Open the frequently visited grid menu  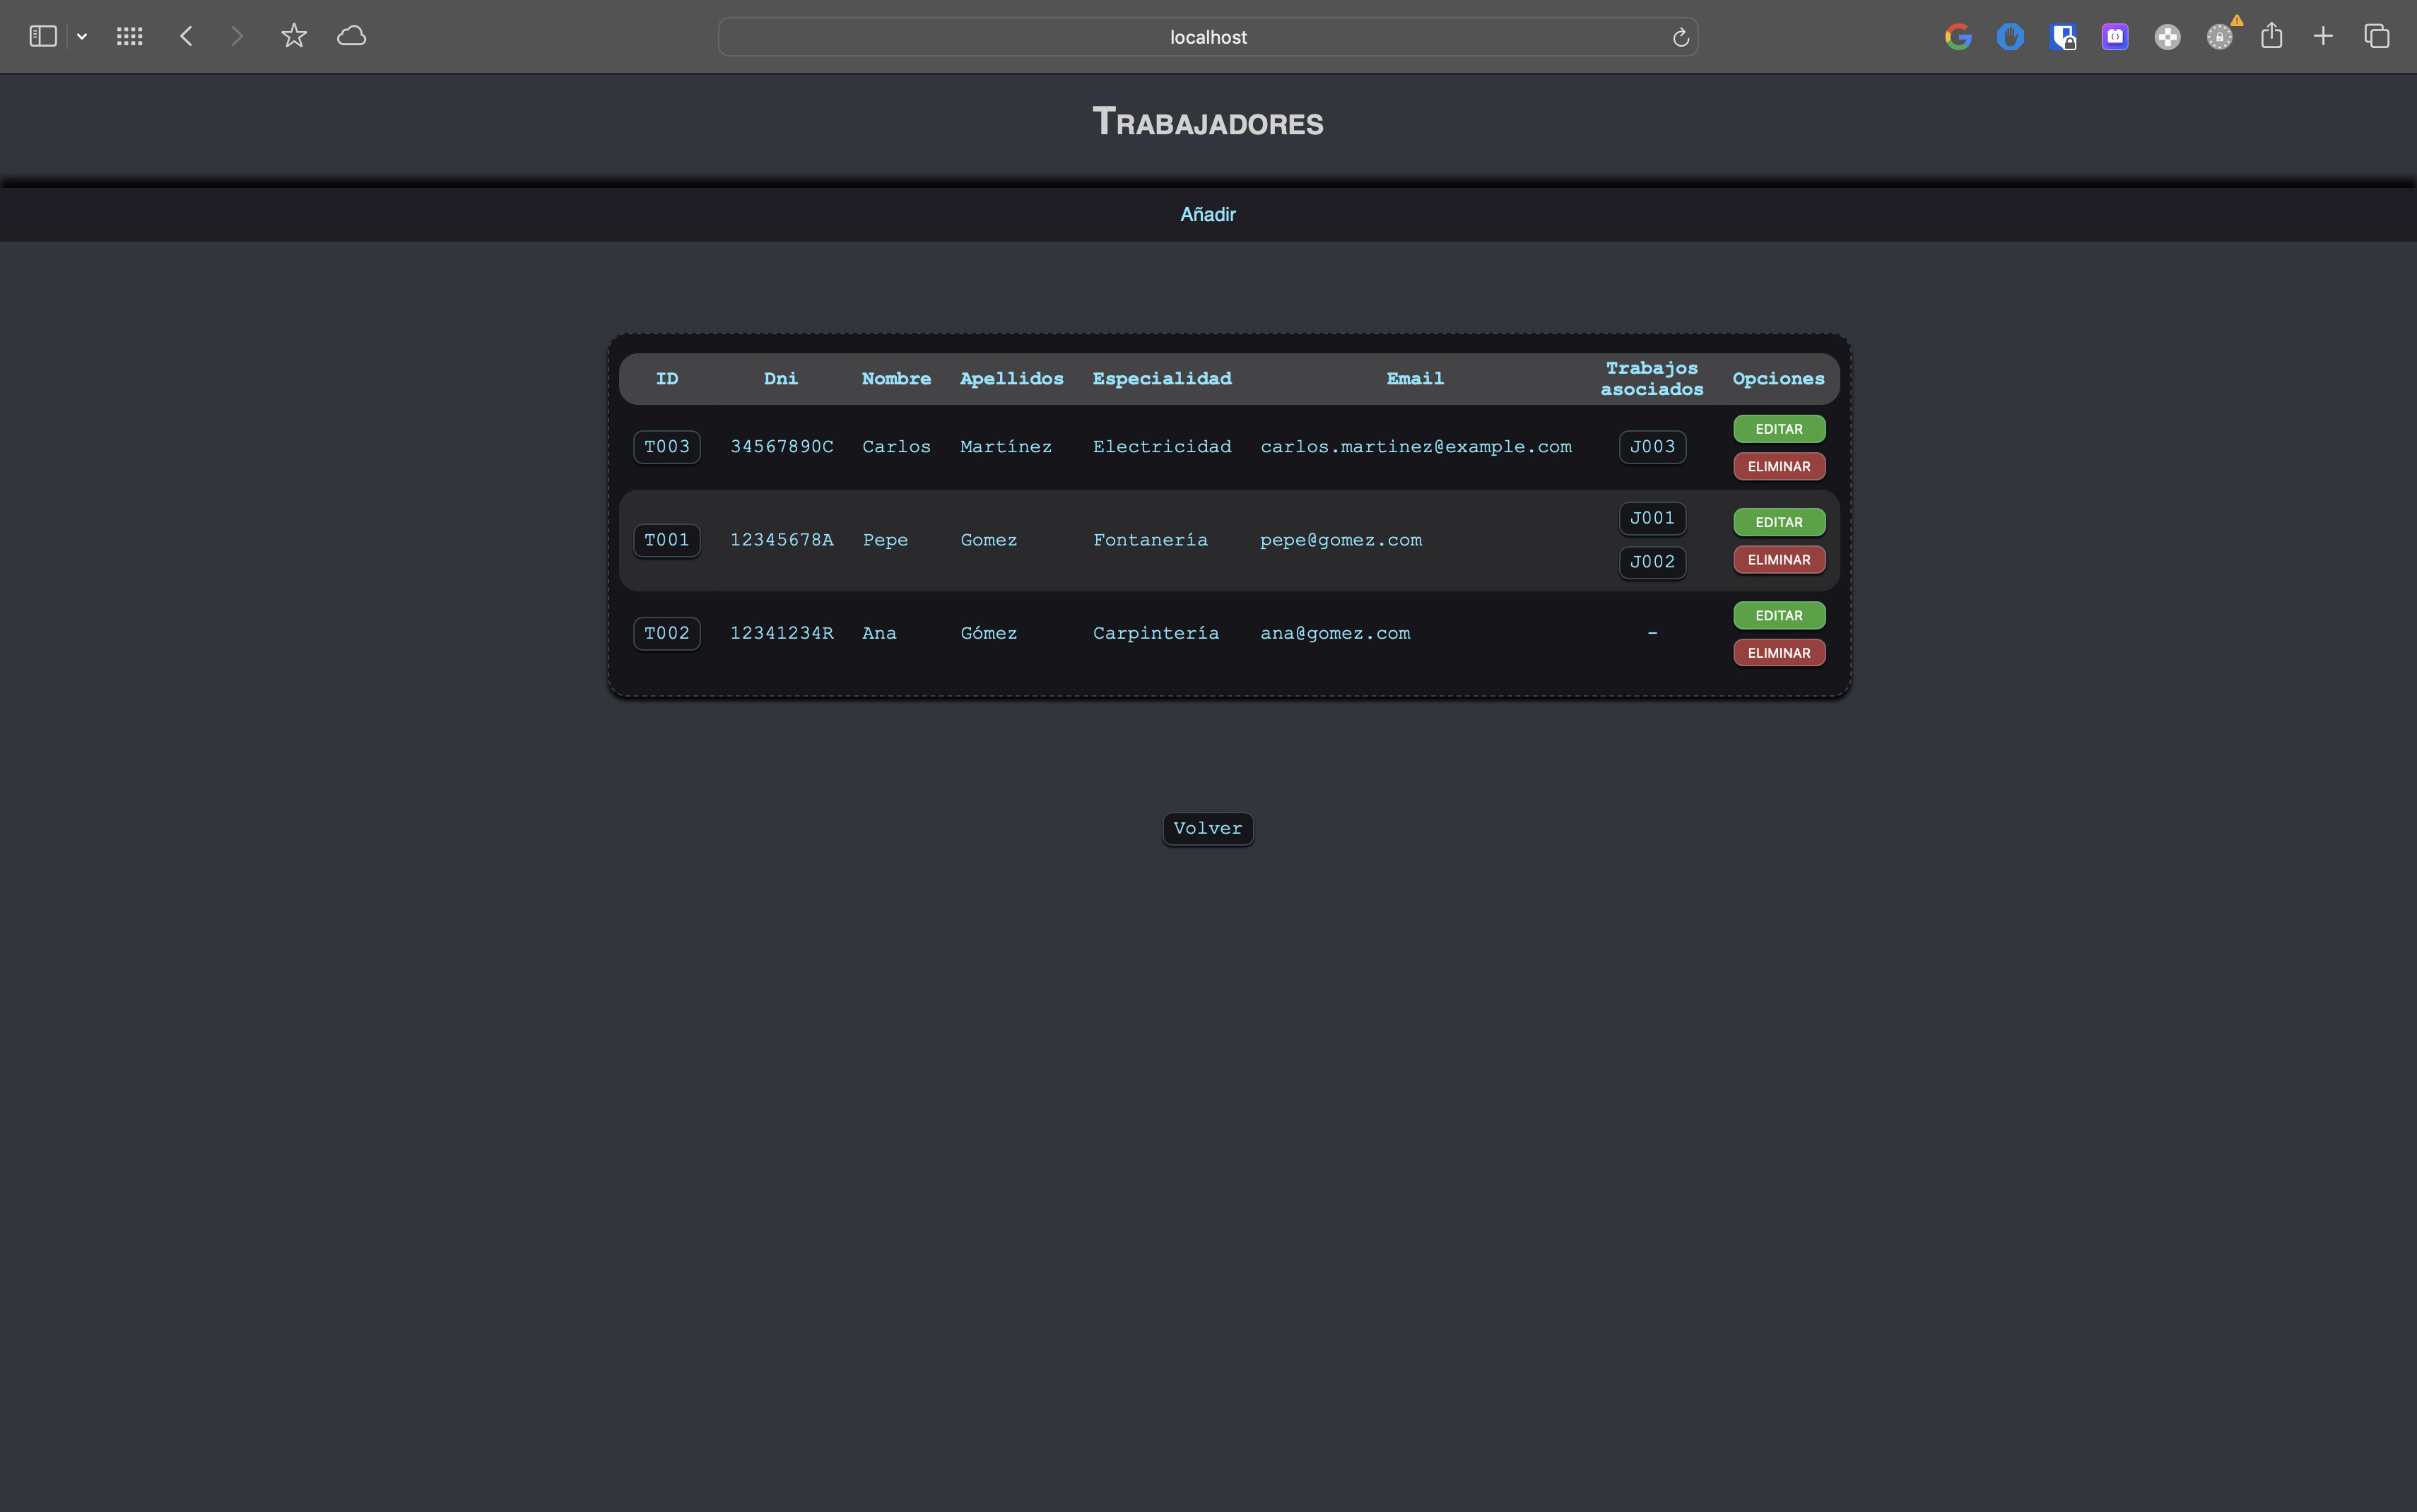tap(129, 36)
